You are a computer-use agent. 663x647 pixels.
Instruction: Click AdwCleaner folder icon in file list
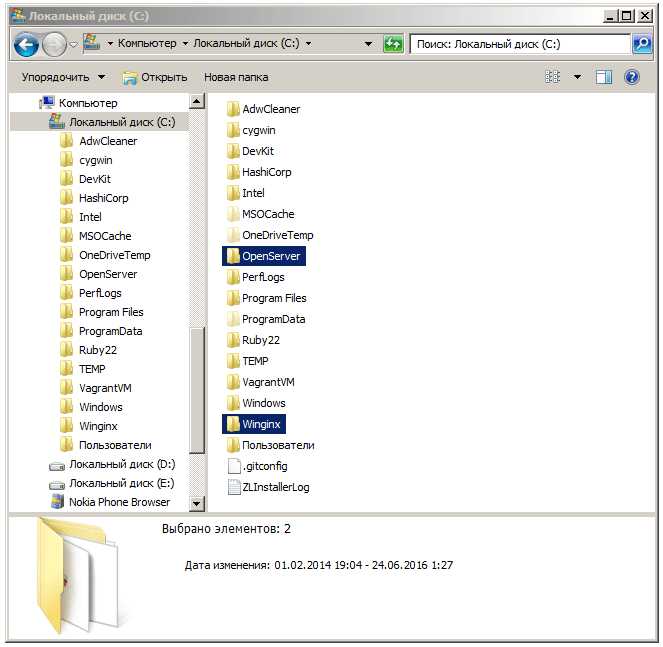point(233,109)
